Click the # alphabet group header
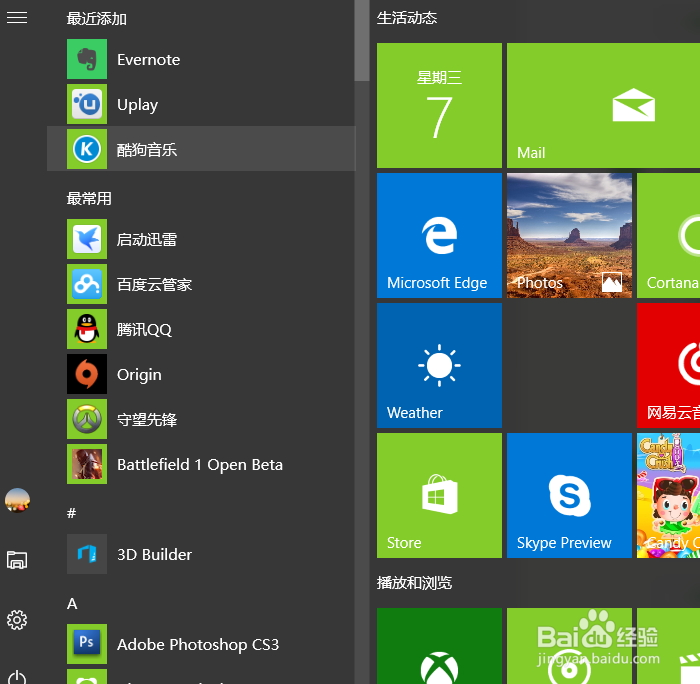This screenshot has width=700, height=684. (71, 513)
